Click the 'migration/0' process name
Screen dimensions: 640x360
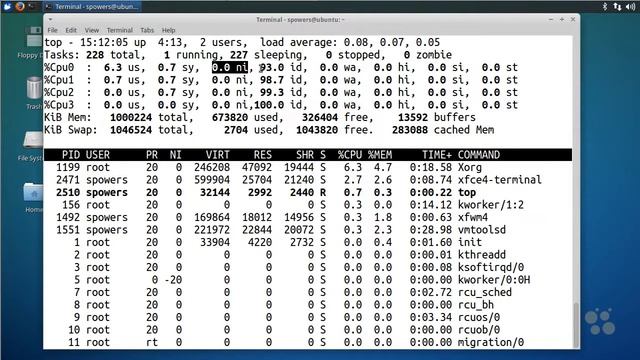tap(491, 342)
